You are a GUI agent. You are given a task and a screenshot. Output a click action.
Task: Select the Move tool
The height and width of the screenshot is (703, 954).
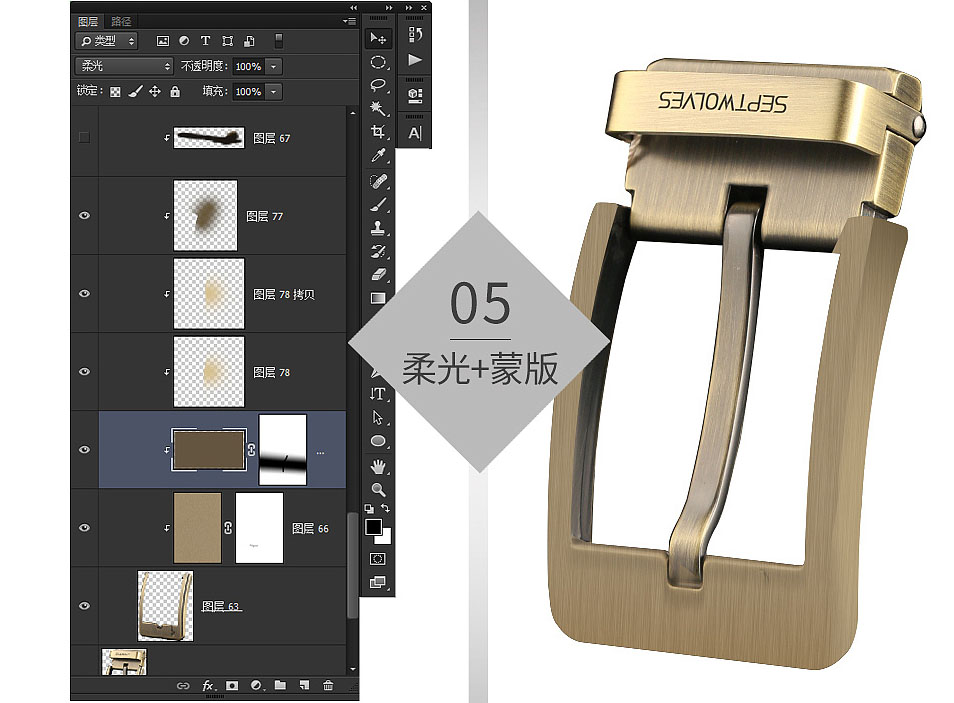coord(378,38)
